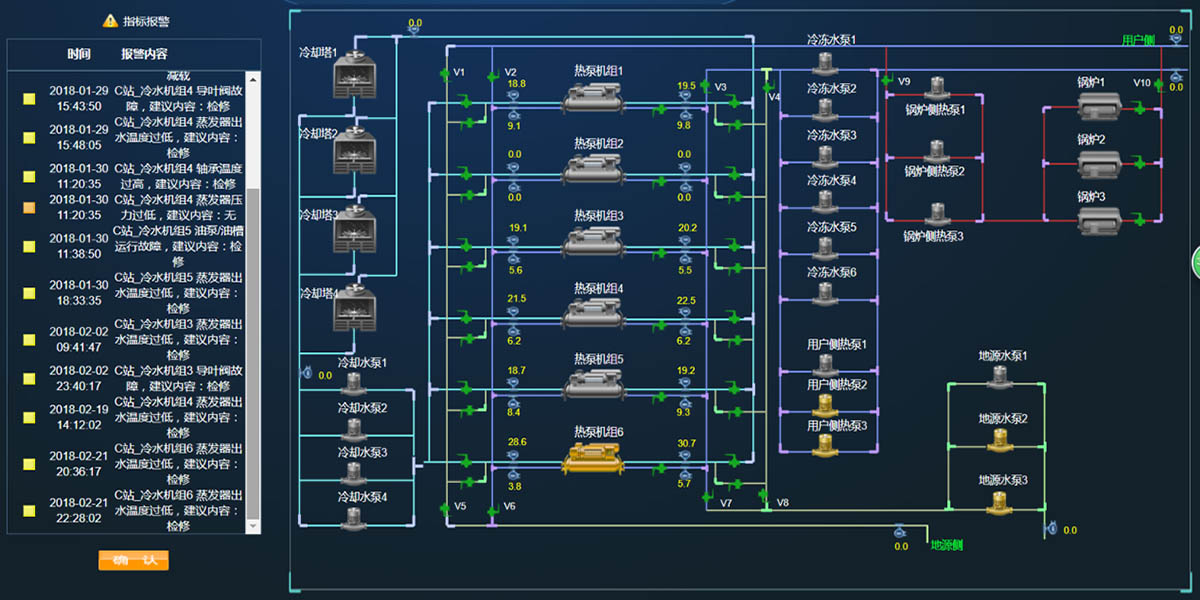Select the 热泵机组1 heat pump unit
This screenshot has height=600, width=1200.
pyautogui.click(x=593, y=98)
